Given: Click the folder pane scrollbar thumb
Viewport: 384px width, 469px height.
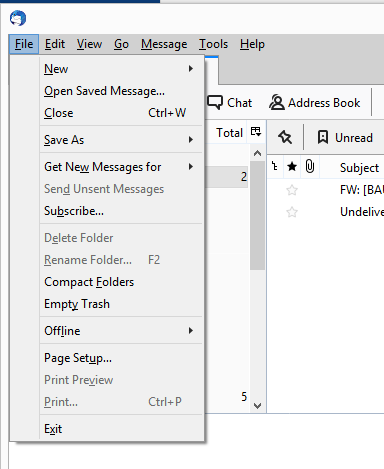Looking at the screenshot, I should tap(257, 215).
